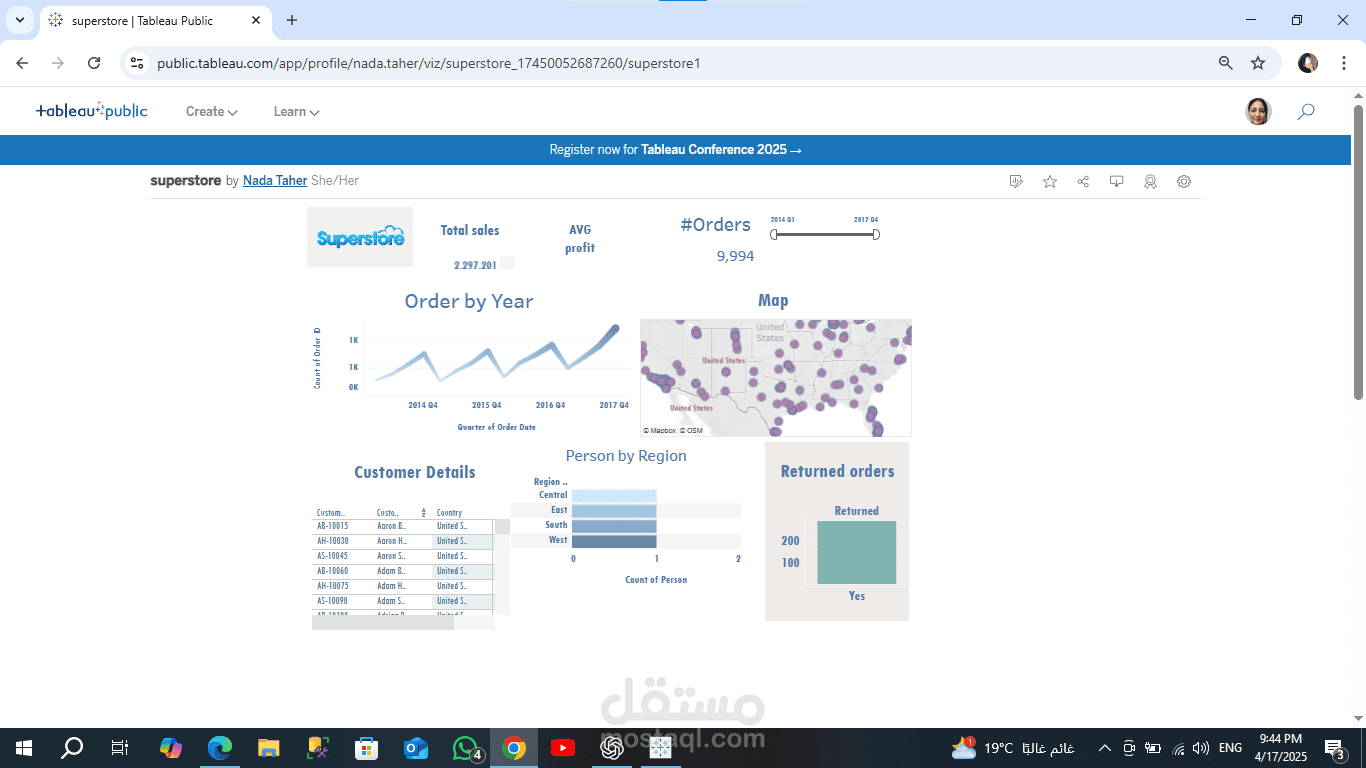Click the Register now for Tableau Conference banner

[x=675, y=150]
